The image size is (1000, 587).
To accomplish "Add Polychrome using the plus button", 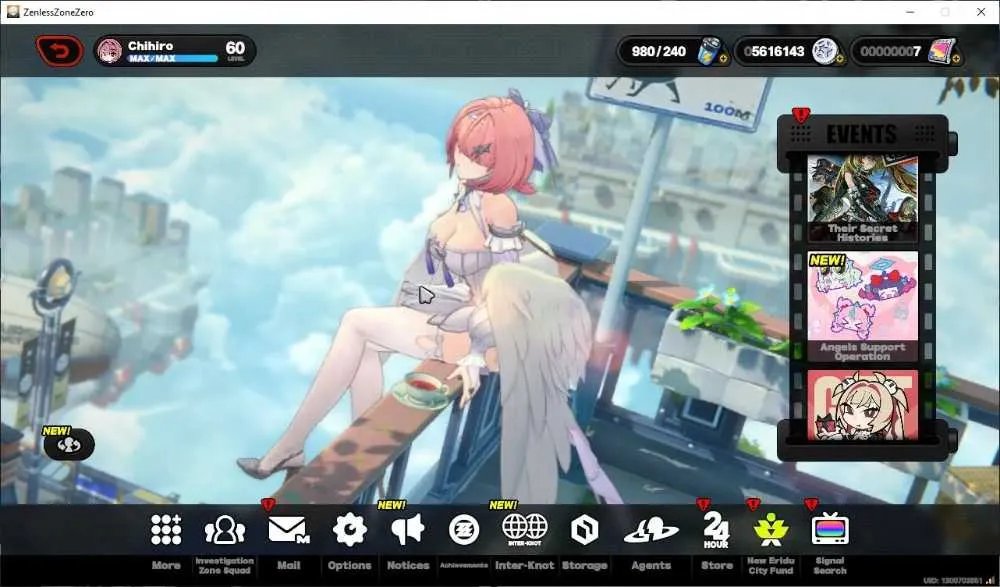I will click(955, 59).
